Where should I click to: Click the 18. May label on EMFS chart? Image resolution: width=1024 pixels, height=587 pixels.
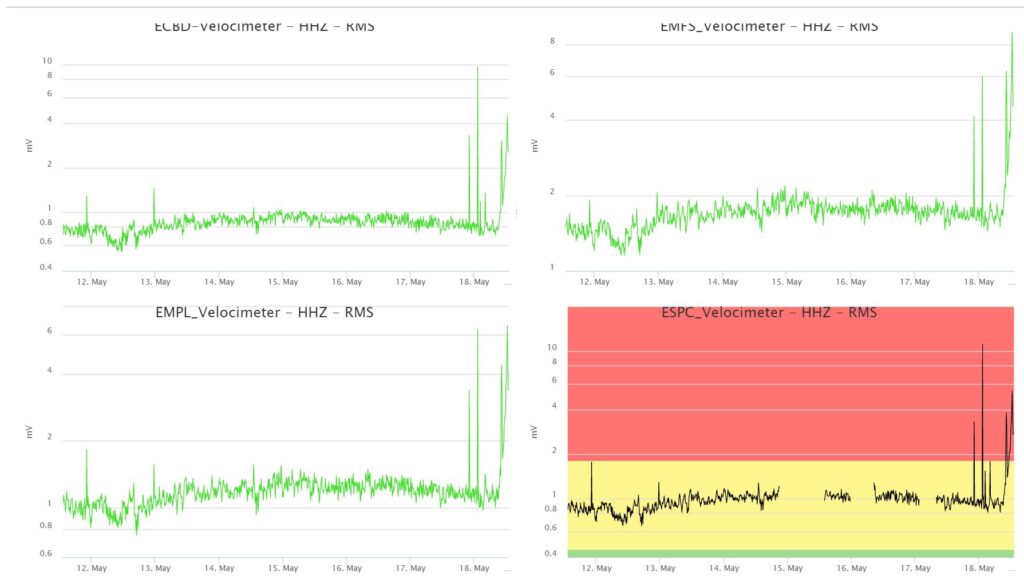pos(979,282)
